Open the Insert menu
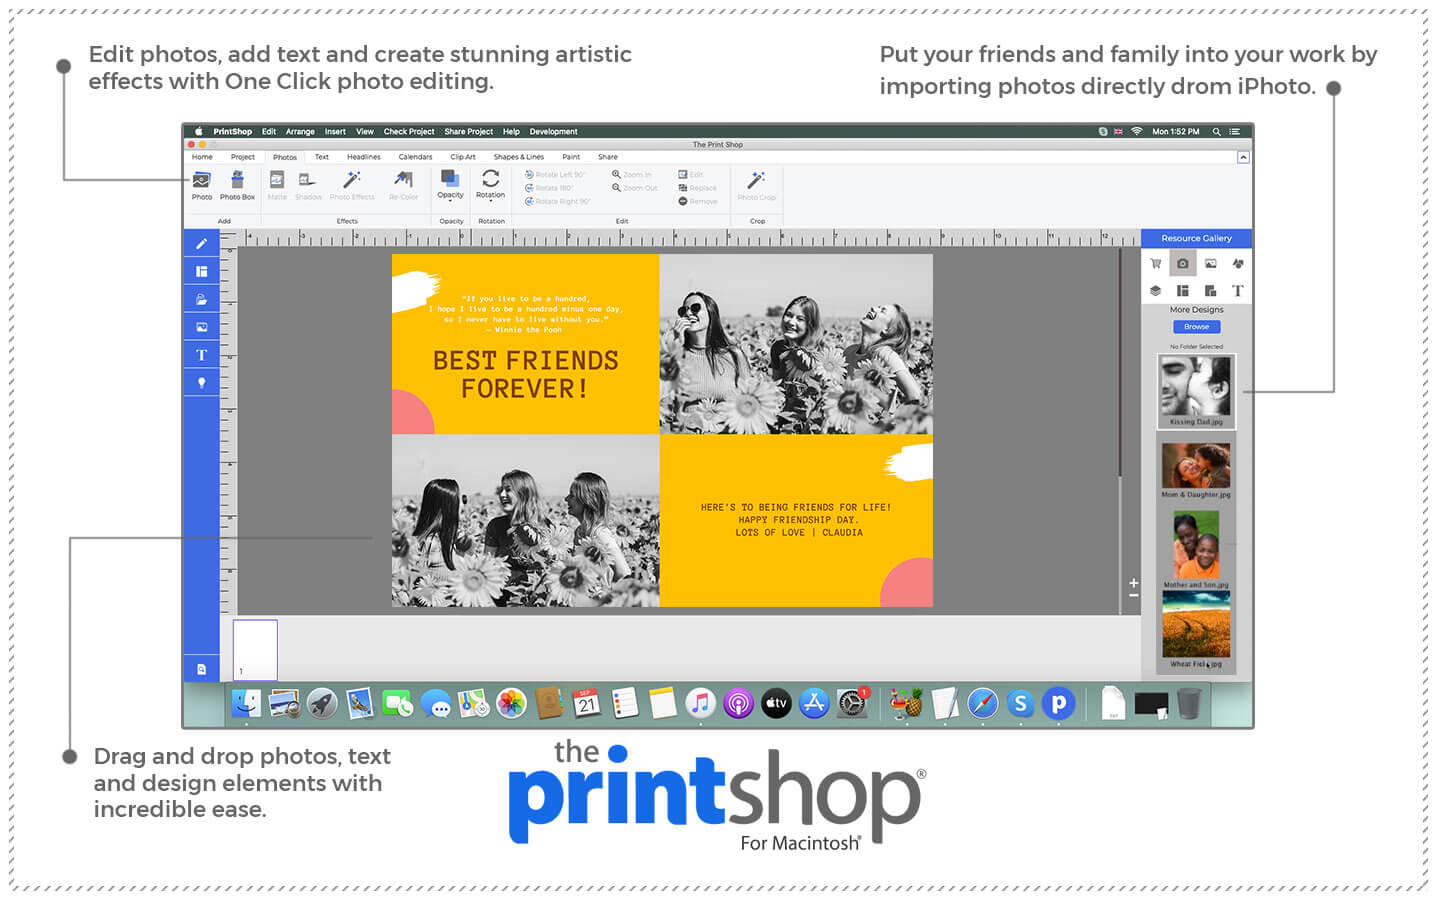Screen dimensions: 1440x900 [x=335, y=131]
